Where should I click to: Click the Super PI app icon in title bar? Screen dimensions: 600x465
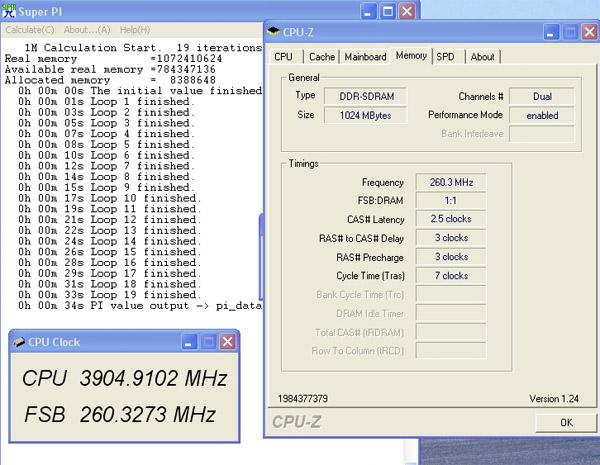(8, 11)
